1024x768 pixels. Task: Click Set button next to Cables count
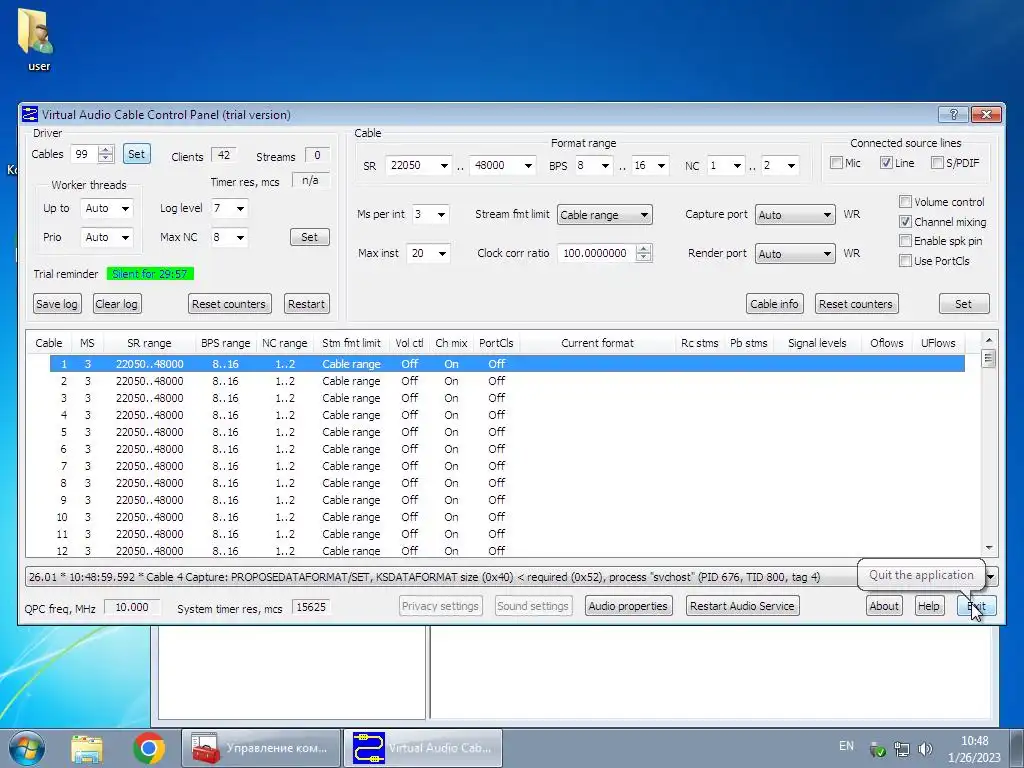[136, 154]
